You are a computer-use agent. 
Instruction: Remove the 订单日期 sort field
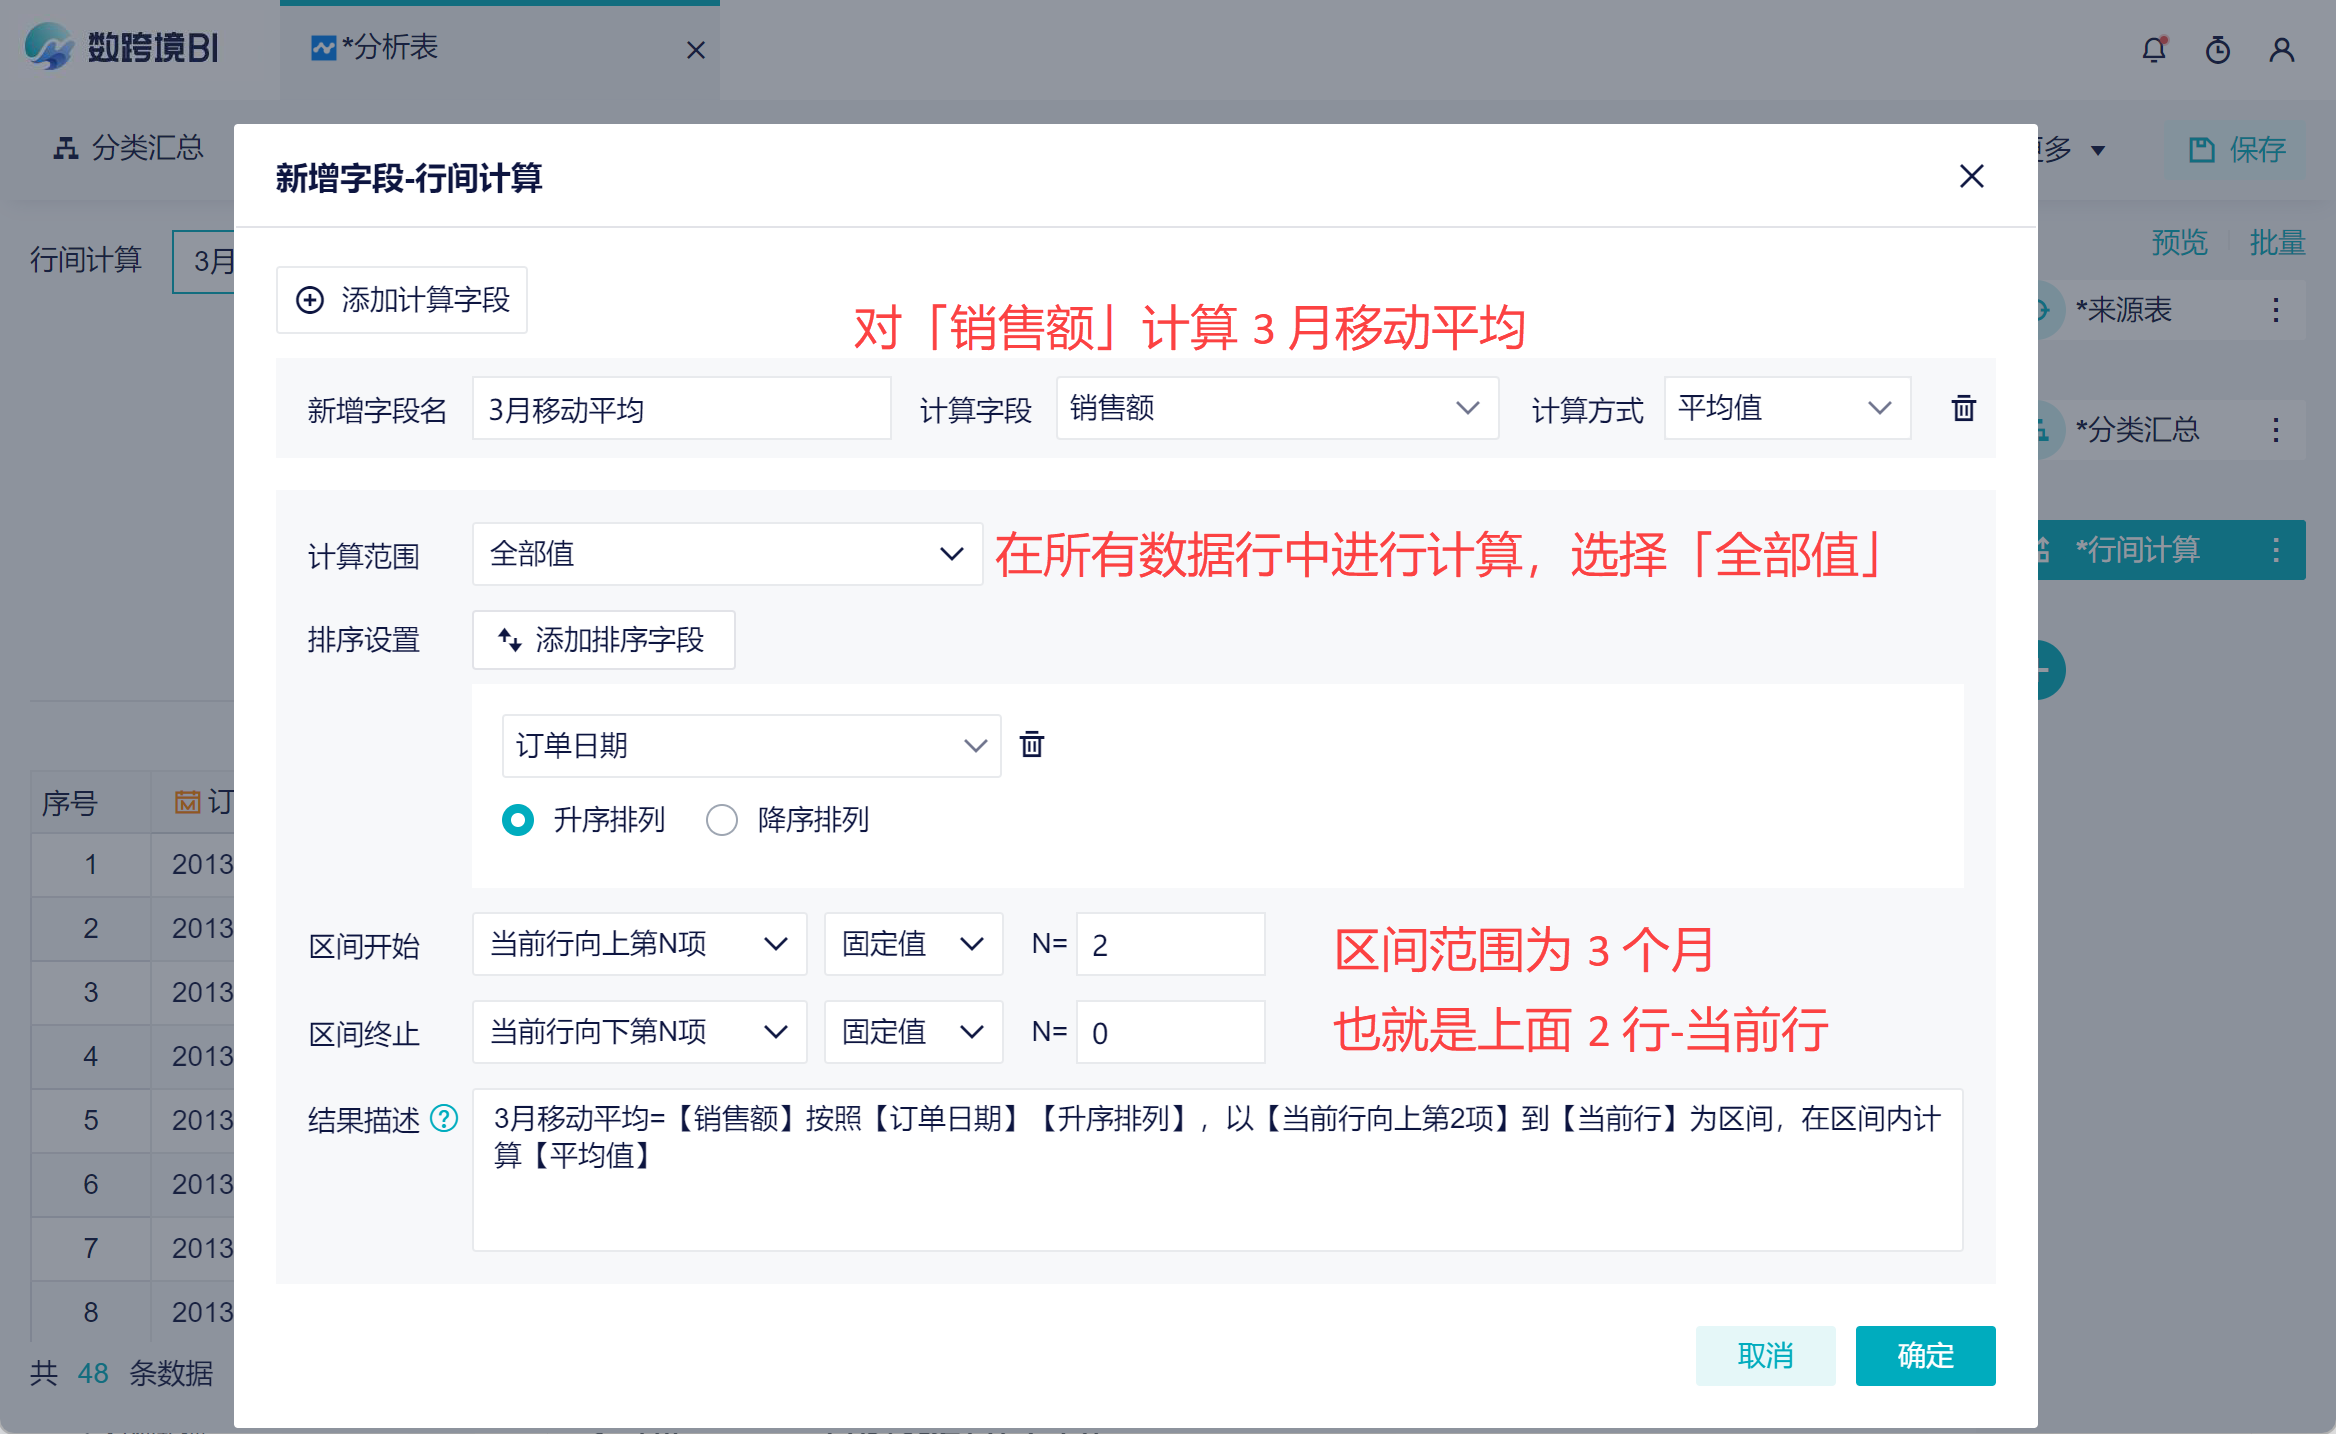[x=1032, y=745]
